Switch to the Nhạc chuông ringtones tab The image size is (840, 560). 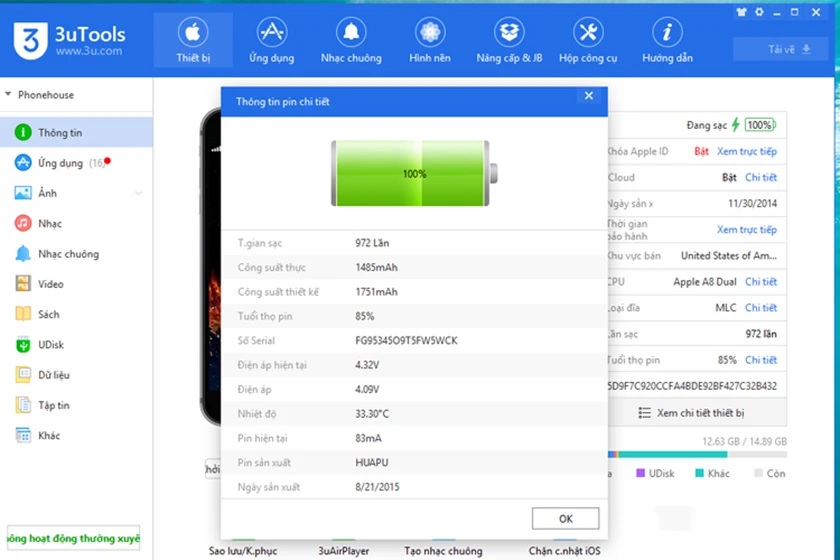pyautogui.click(x=351, y=41)
